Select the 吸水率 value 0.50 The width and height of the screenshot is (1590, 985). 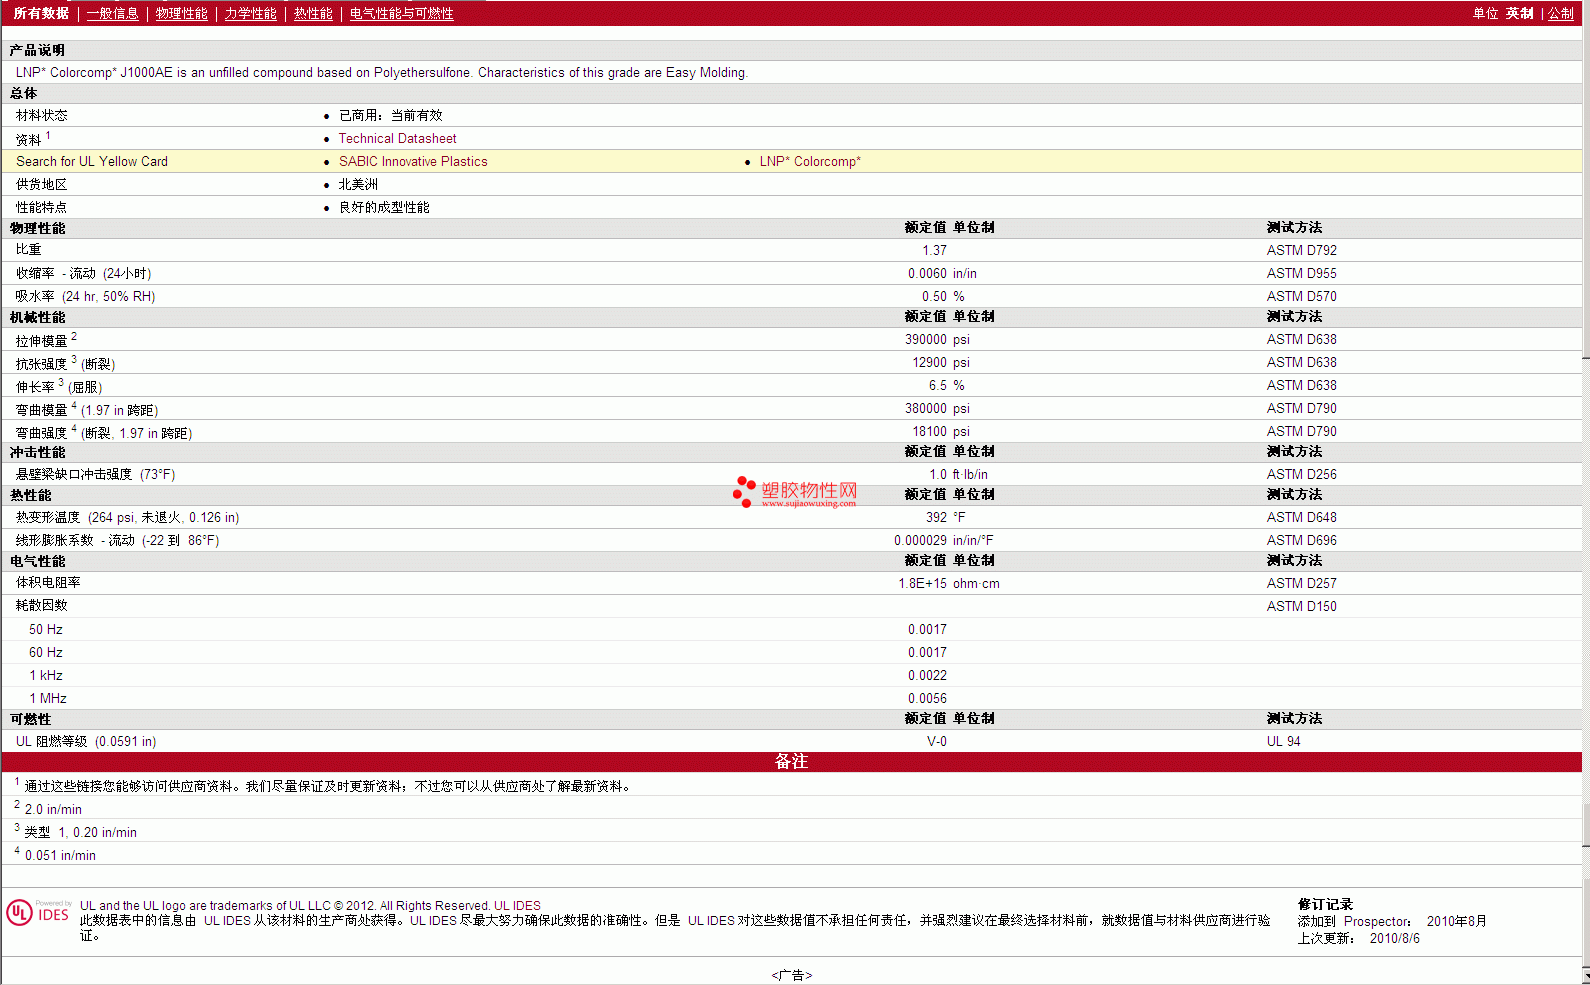(934, 297)
